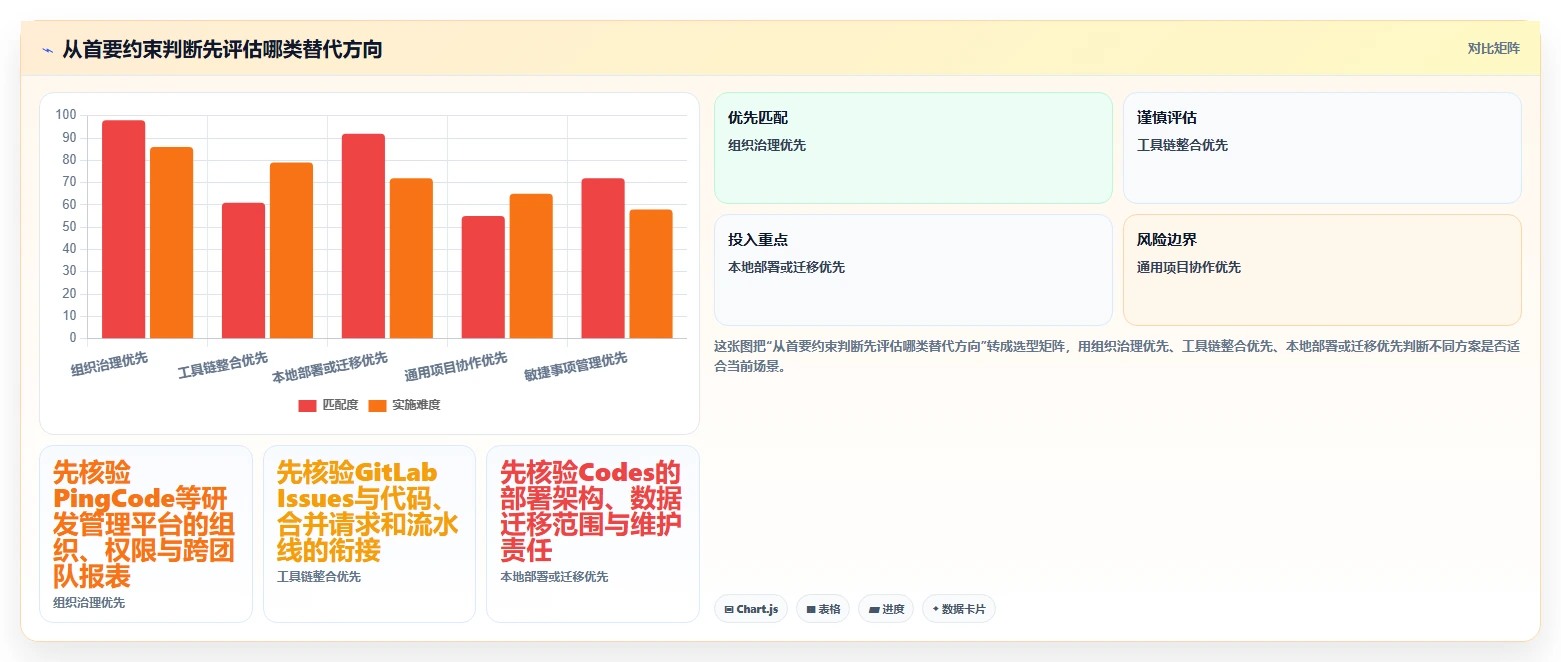Click the 先核验PingCode orange headline

point(144,524)
